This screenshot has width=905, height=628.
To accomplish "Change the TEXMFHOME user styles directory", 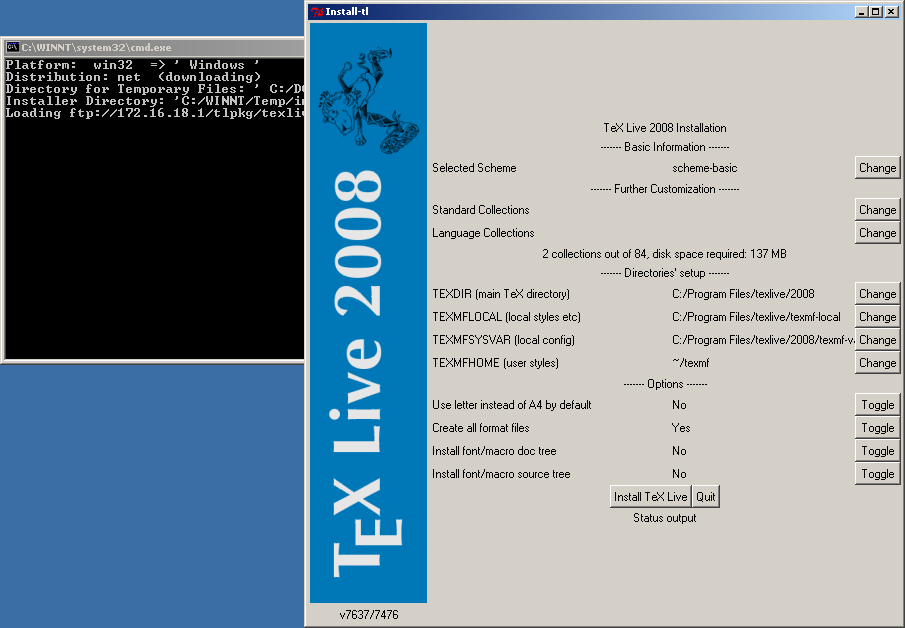I will 877,363.
